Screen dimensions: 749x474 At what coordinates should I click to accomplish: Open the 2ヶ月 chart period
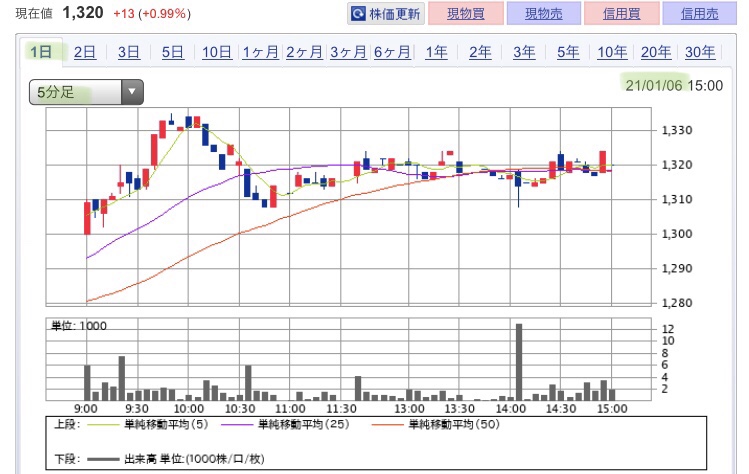pos(305,52)
